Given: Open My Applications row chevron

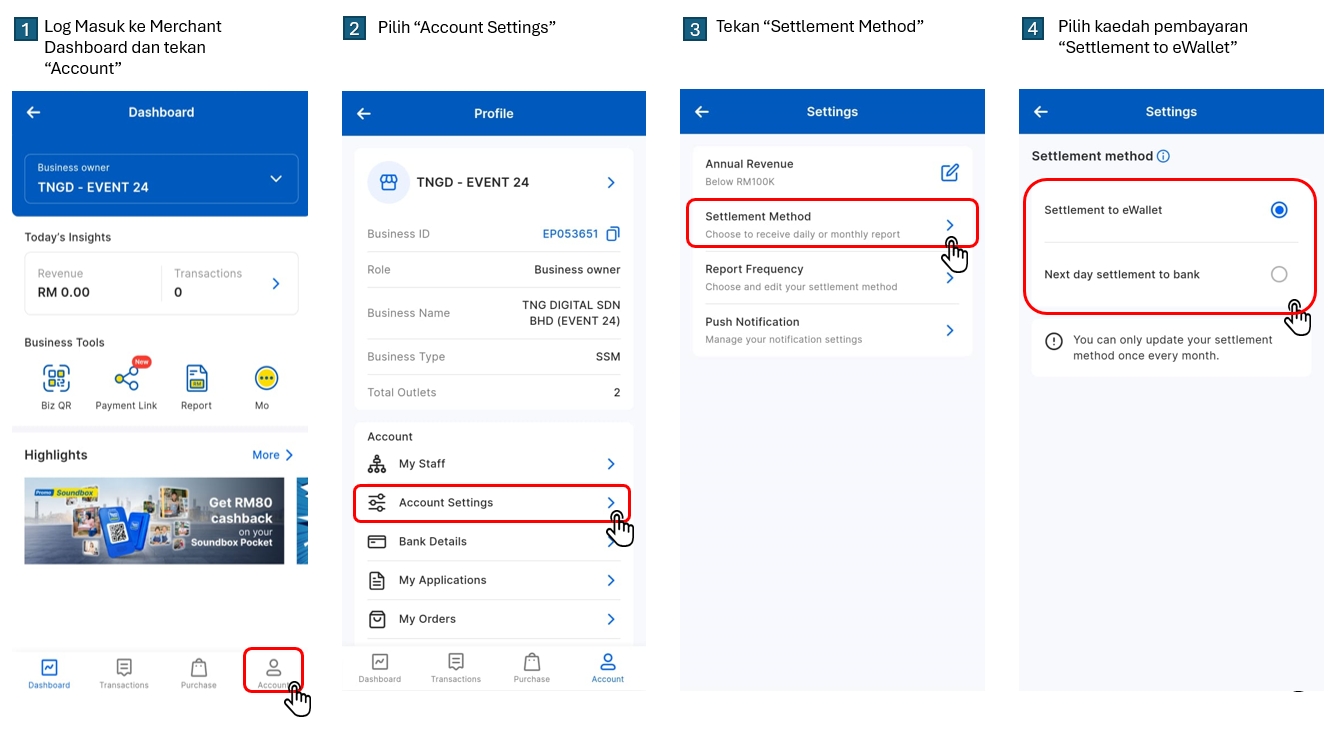Looking at the screenshot, I should [x=611, y=580].
